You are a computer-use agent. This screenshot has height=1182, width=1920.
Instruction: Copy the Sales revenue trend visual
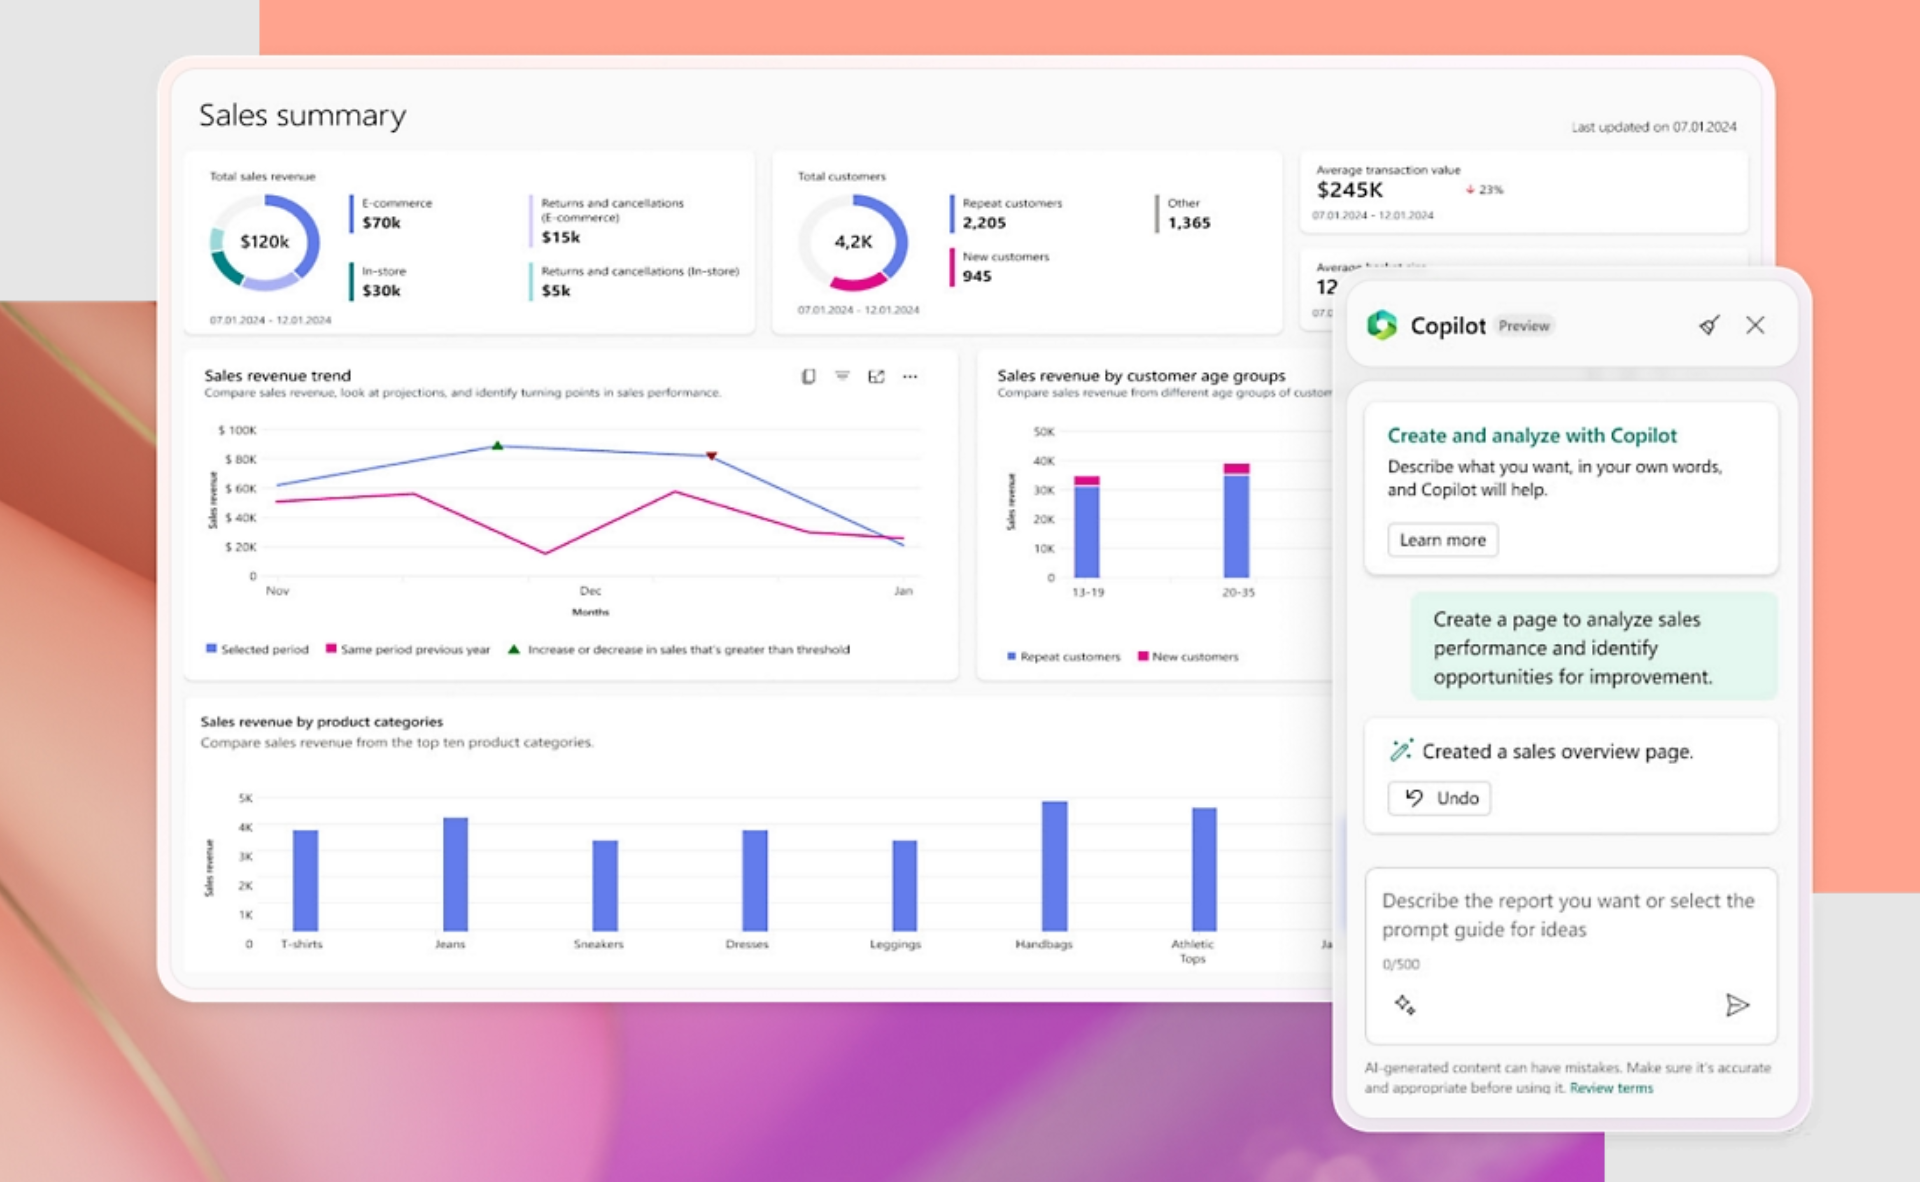[809, 377]
